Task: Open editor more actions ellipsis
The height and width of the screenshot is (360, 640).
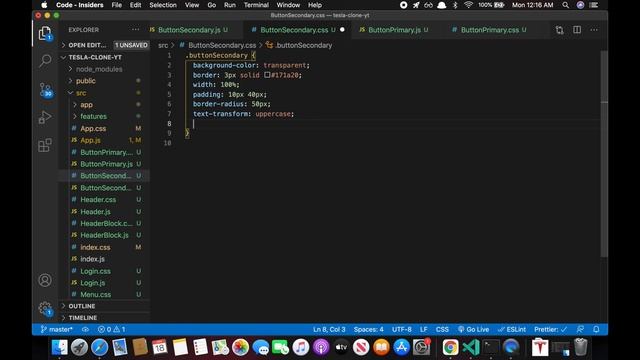Action: (x=594, y=30)
